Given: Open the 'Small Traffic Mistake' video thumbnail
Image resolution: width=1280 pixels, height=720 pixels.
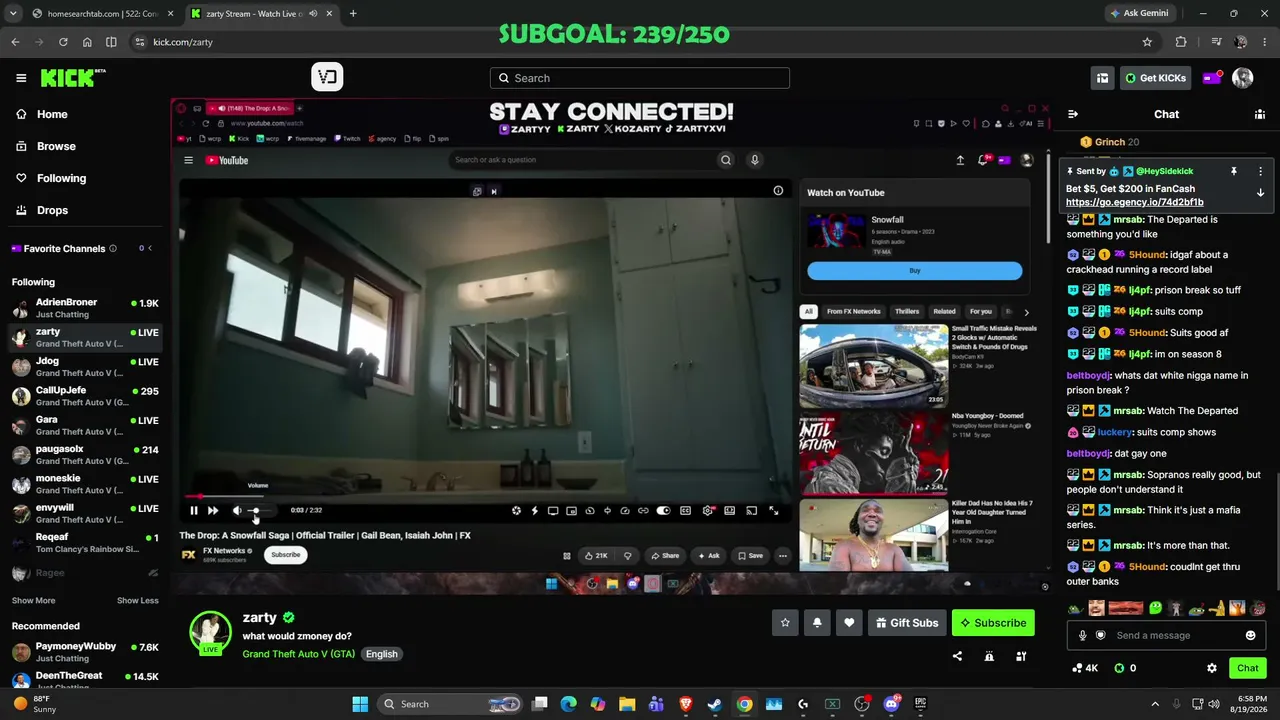Looking at the screenshot, I should pos(873,365).
